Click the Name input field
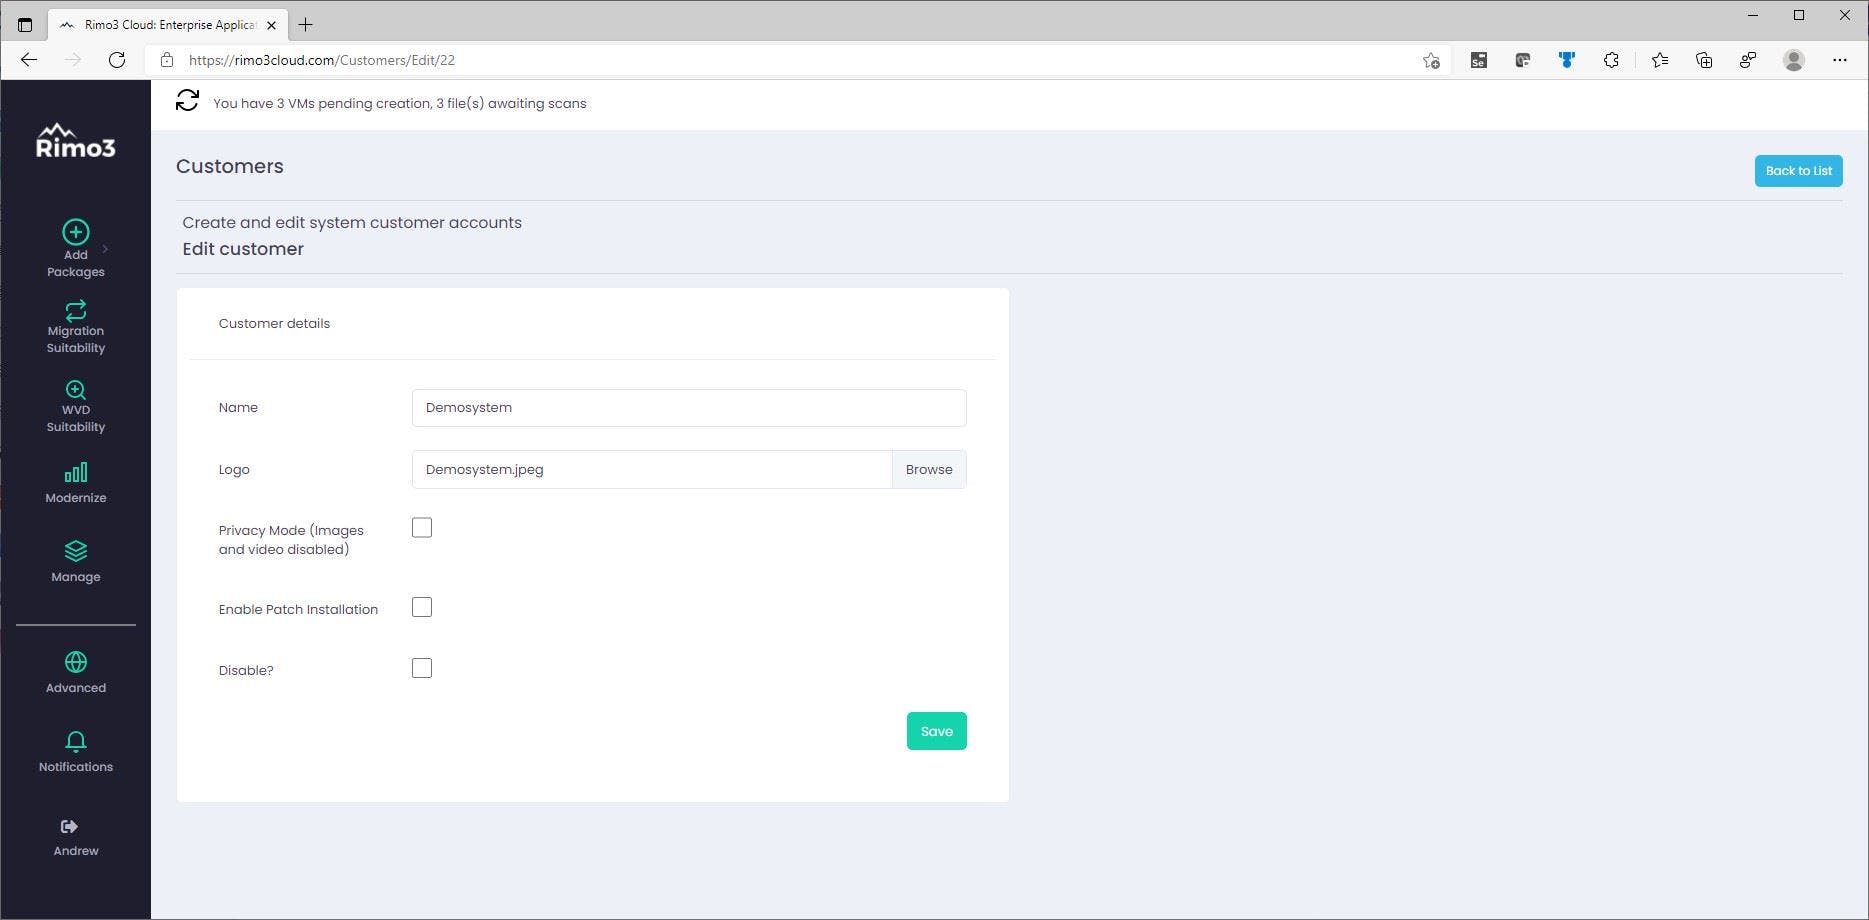The image size is (1869, 920). [688, 408]
